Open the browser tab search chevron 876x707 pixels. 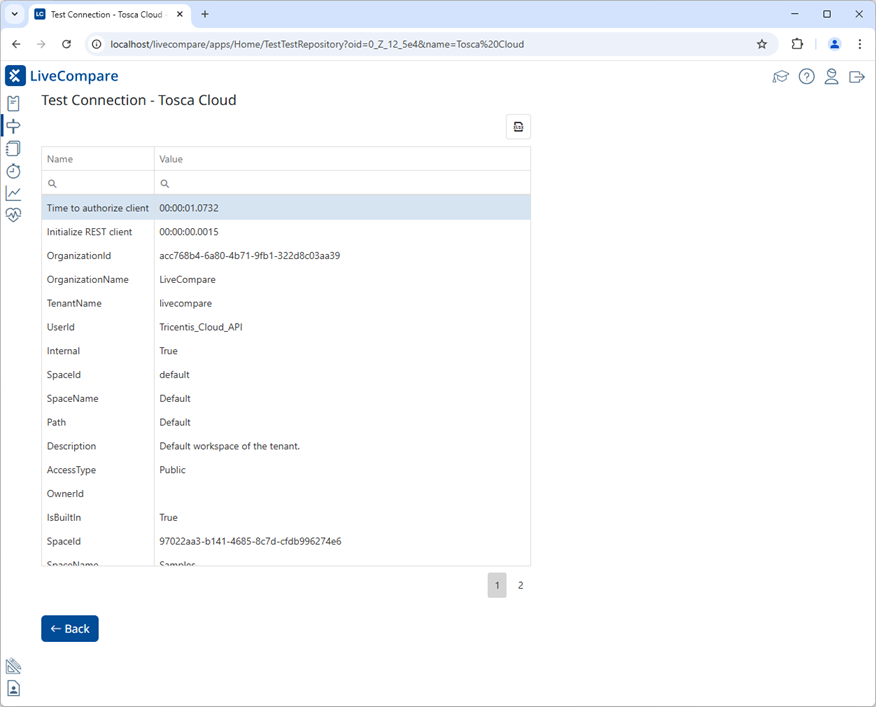tap(13, 14)
